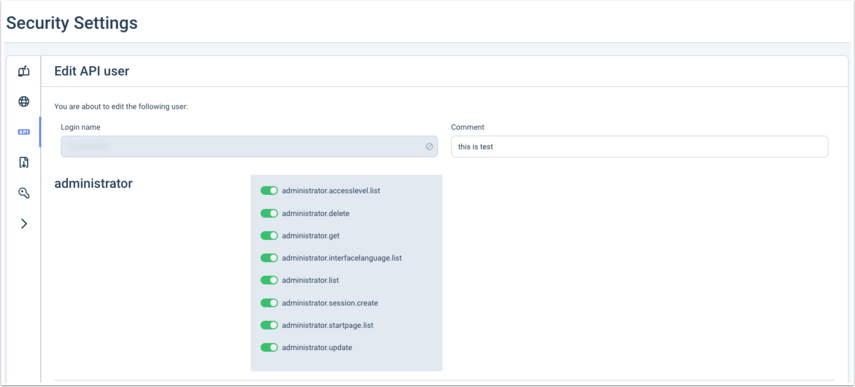Image resolution: width=855 pixels, height=387 pixels.
Task: Open the file download sidebar icon
Action: coord(23,162)
